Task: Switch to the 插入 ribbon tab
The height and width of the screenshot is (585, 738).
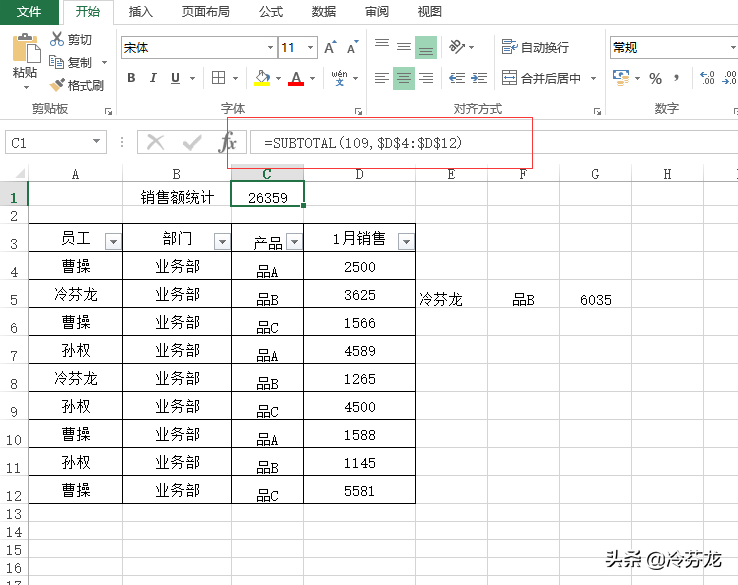Action: click(140, 12)
